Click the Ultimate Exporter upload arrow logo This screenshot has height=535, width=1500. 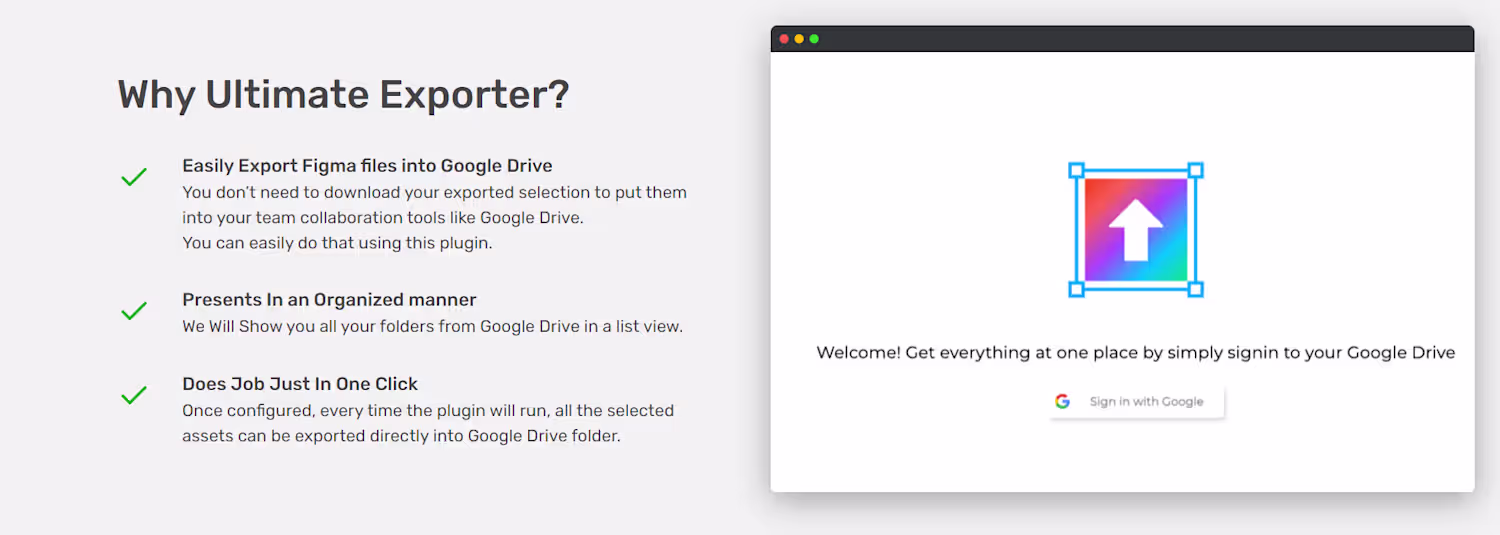(1136, 230)
